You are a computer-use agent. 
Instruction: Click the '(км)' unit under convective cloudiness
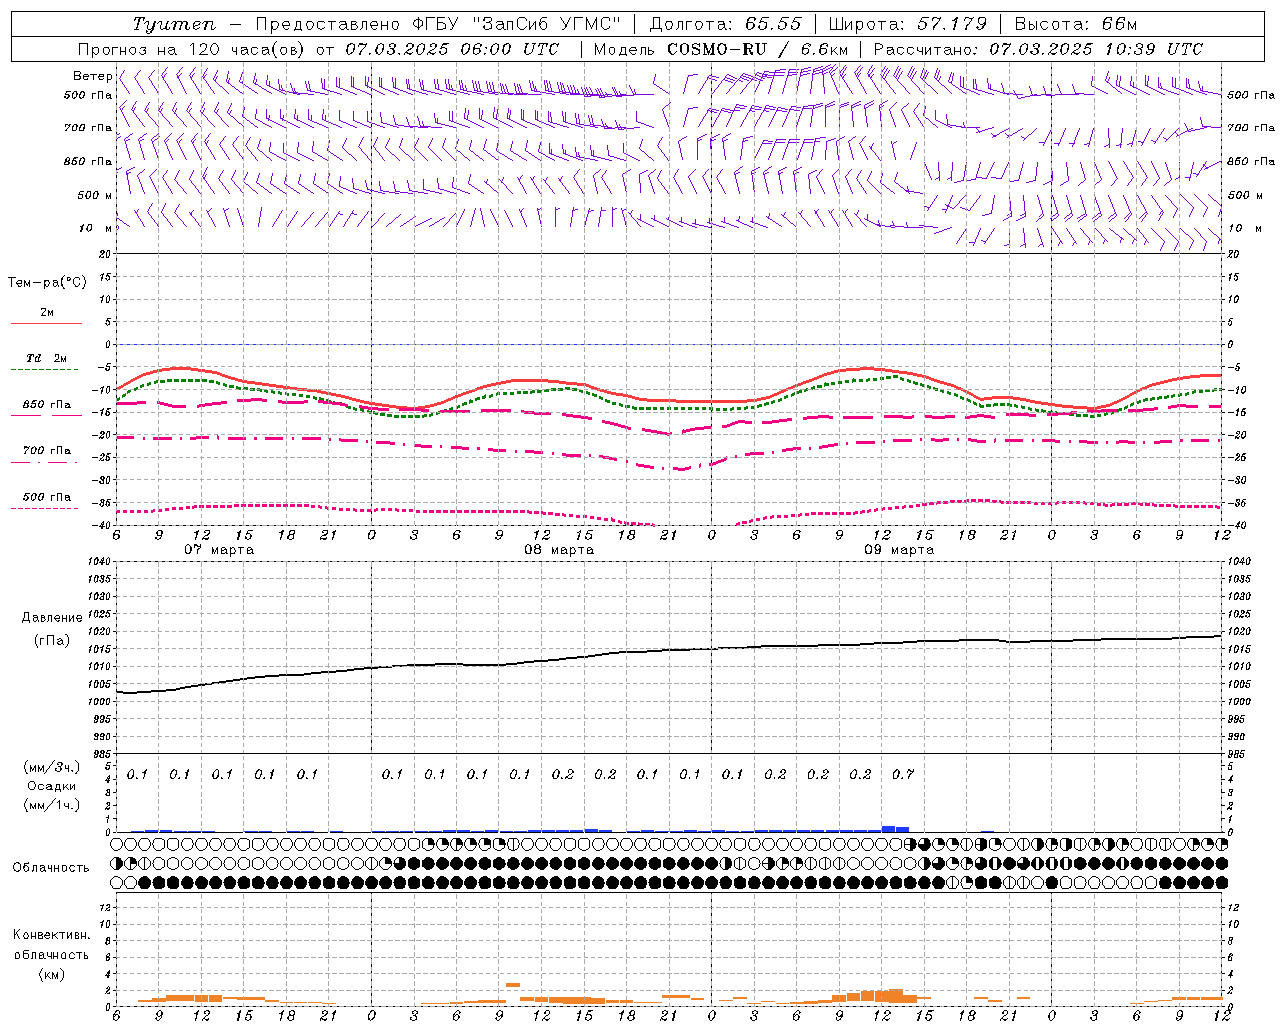pyautogui.click(x=51, y=974)
